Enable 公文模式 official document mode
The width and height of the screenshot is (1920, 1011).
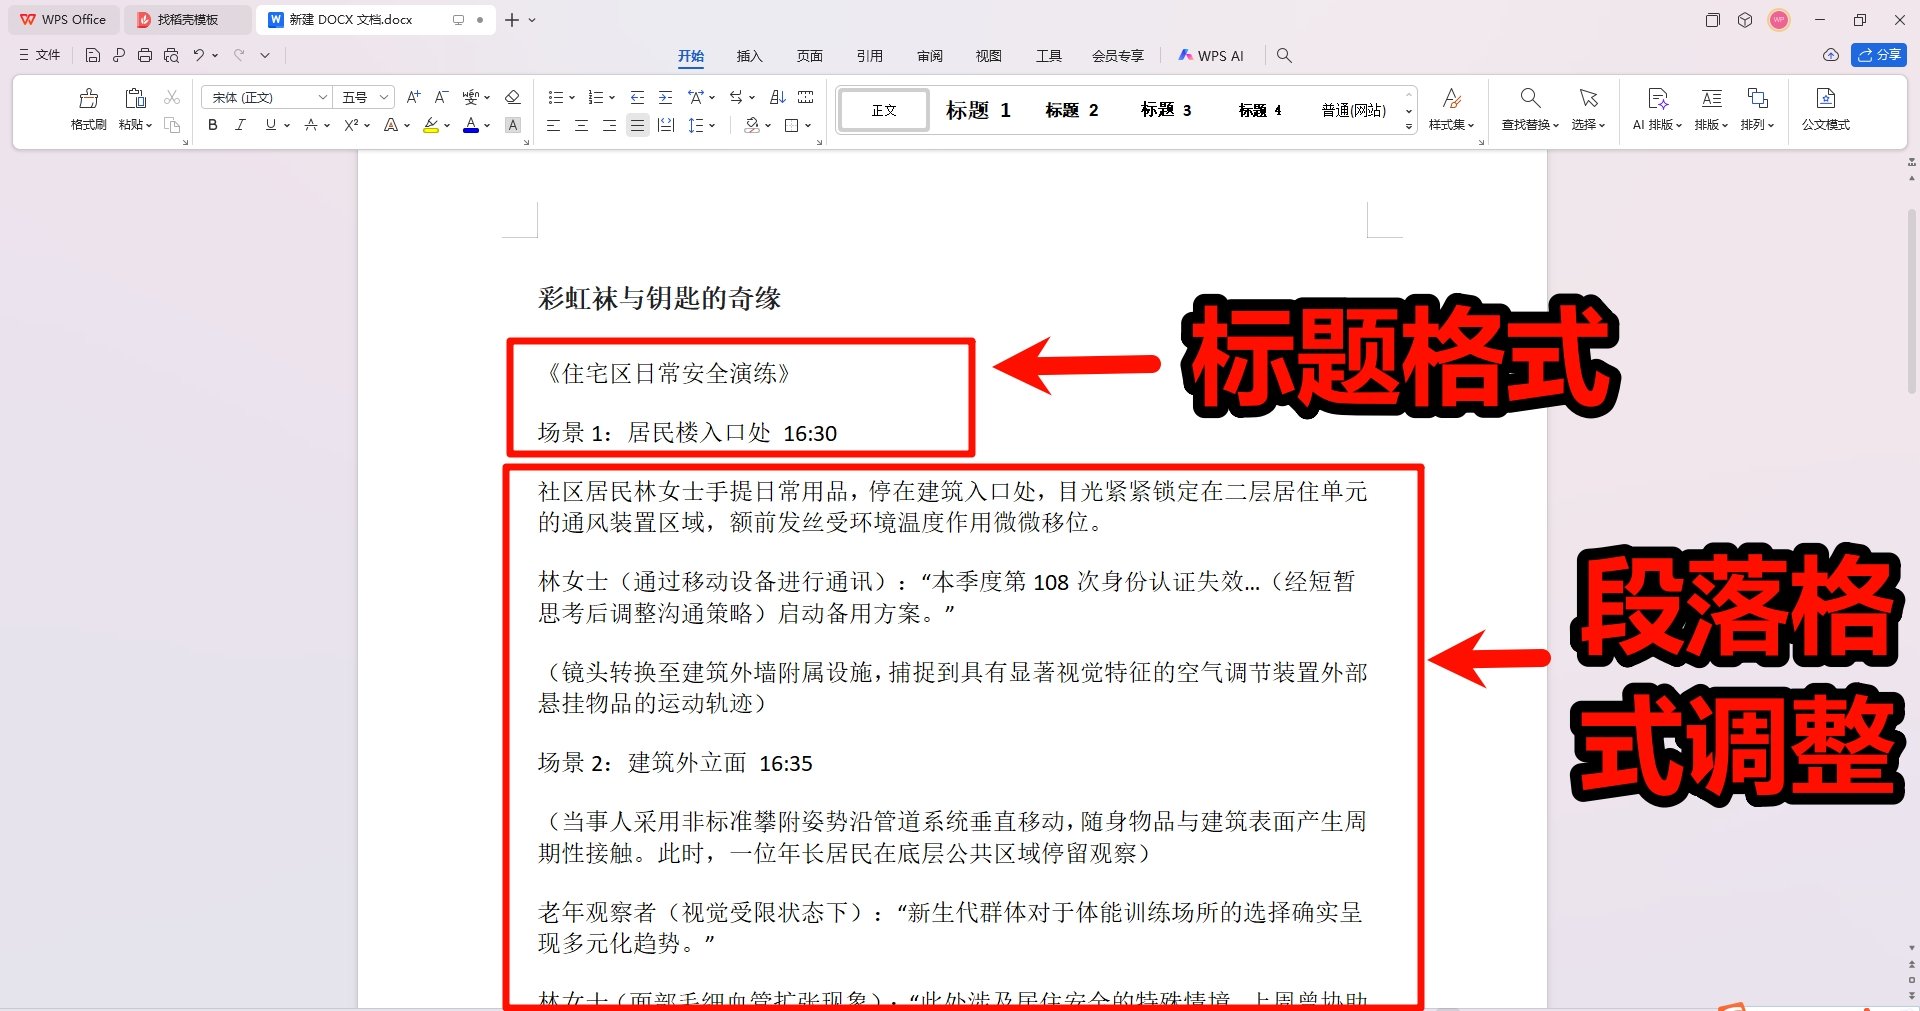1826,108
